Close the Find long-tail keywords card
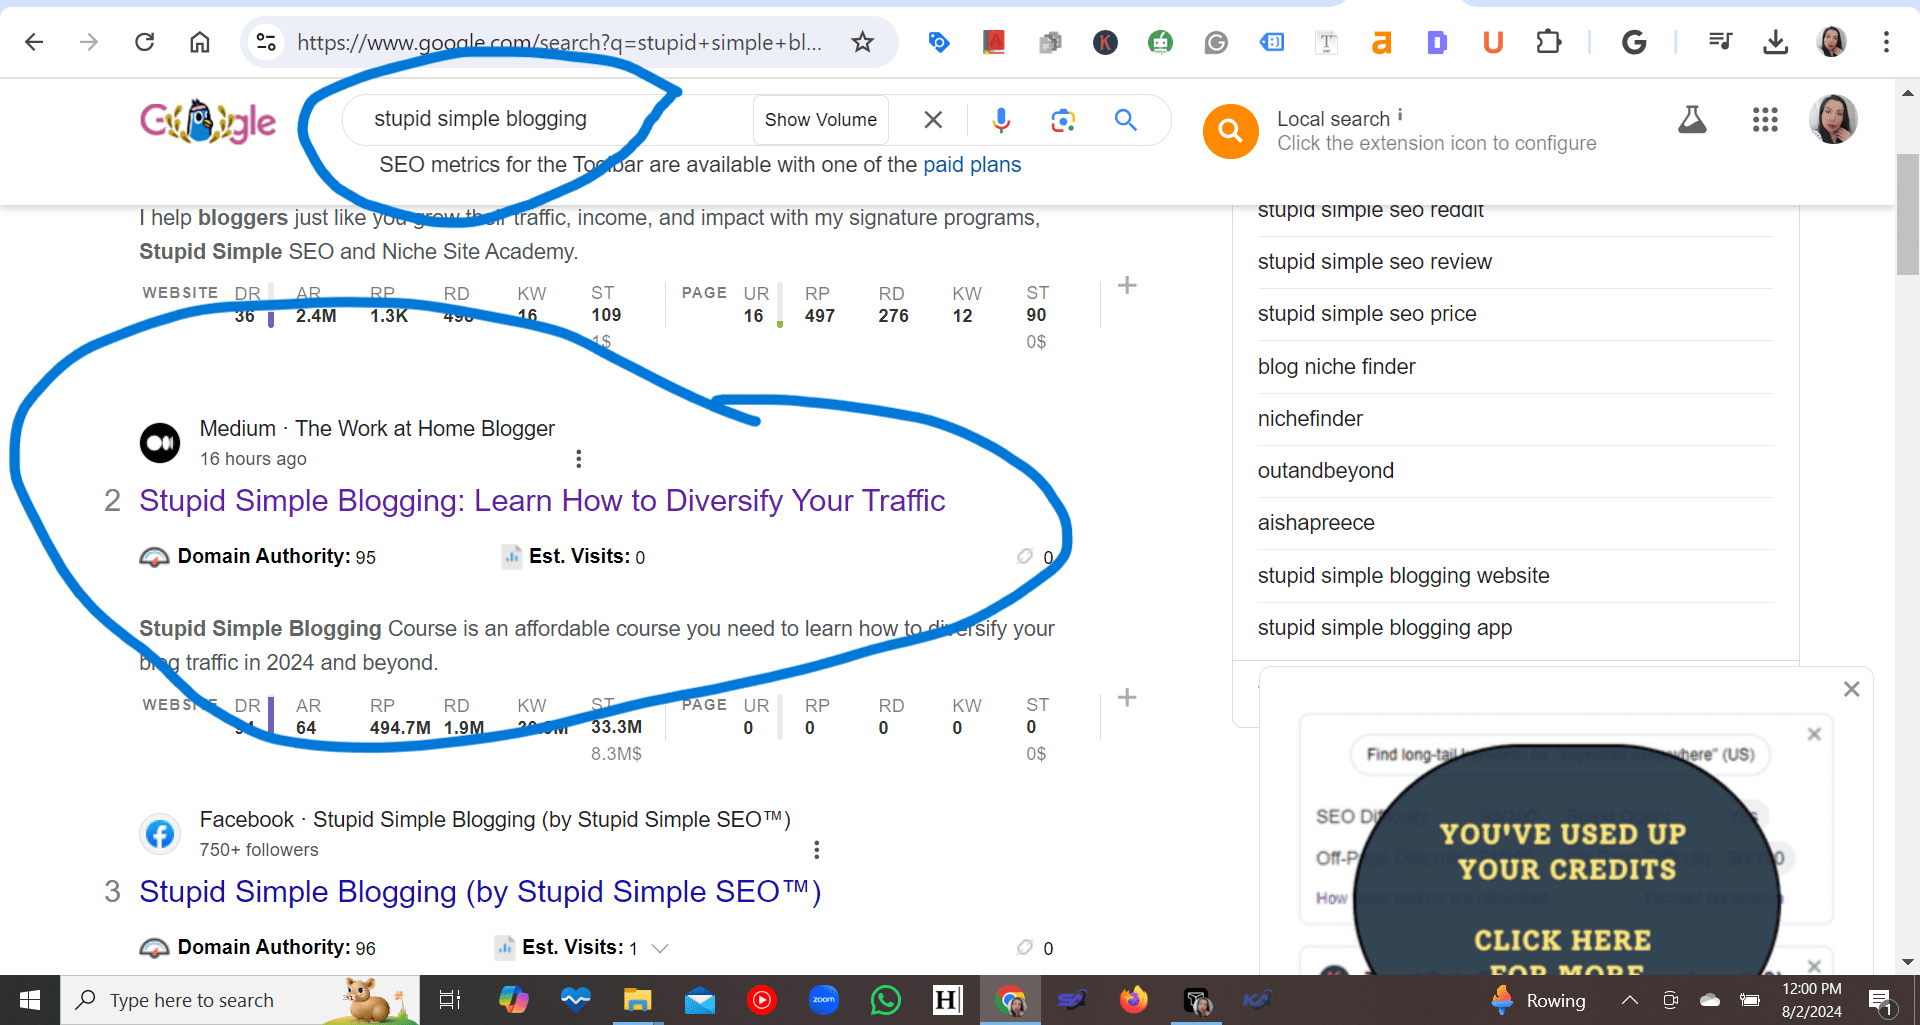This screenshot has width=1920, height=1025. pyautogui.click(x=1814, y=734)
